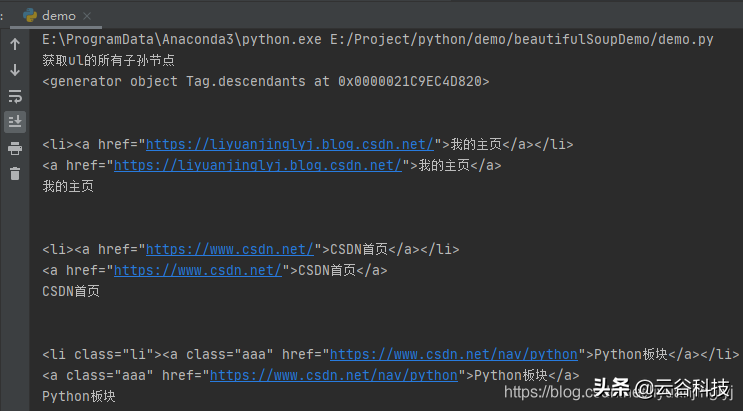Clear console with the trash icon

(x=15, y=174)
